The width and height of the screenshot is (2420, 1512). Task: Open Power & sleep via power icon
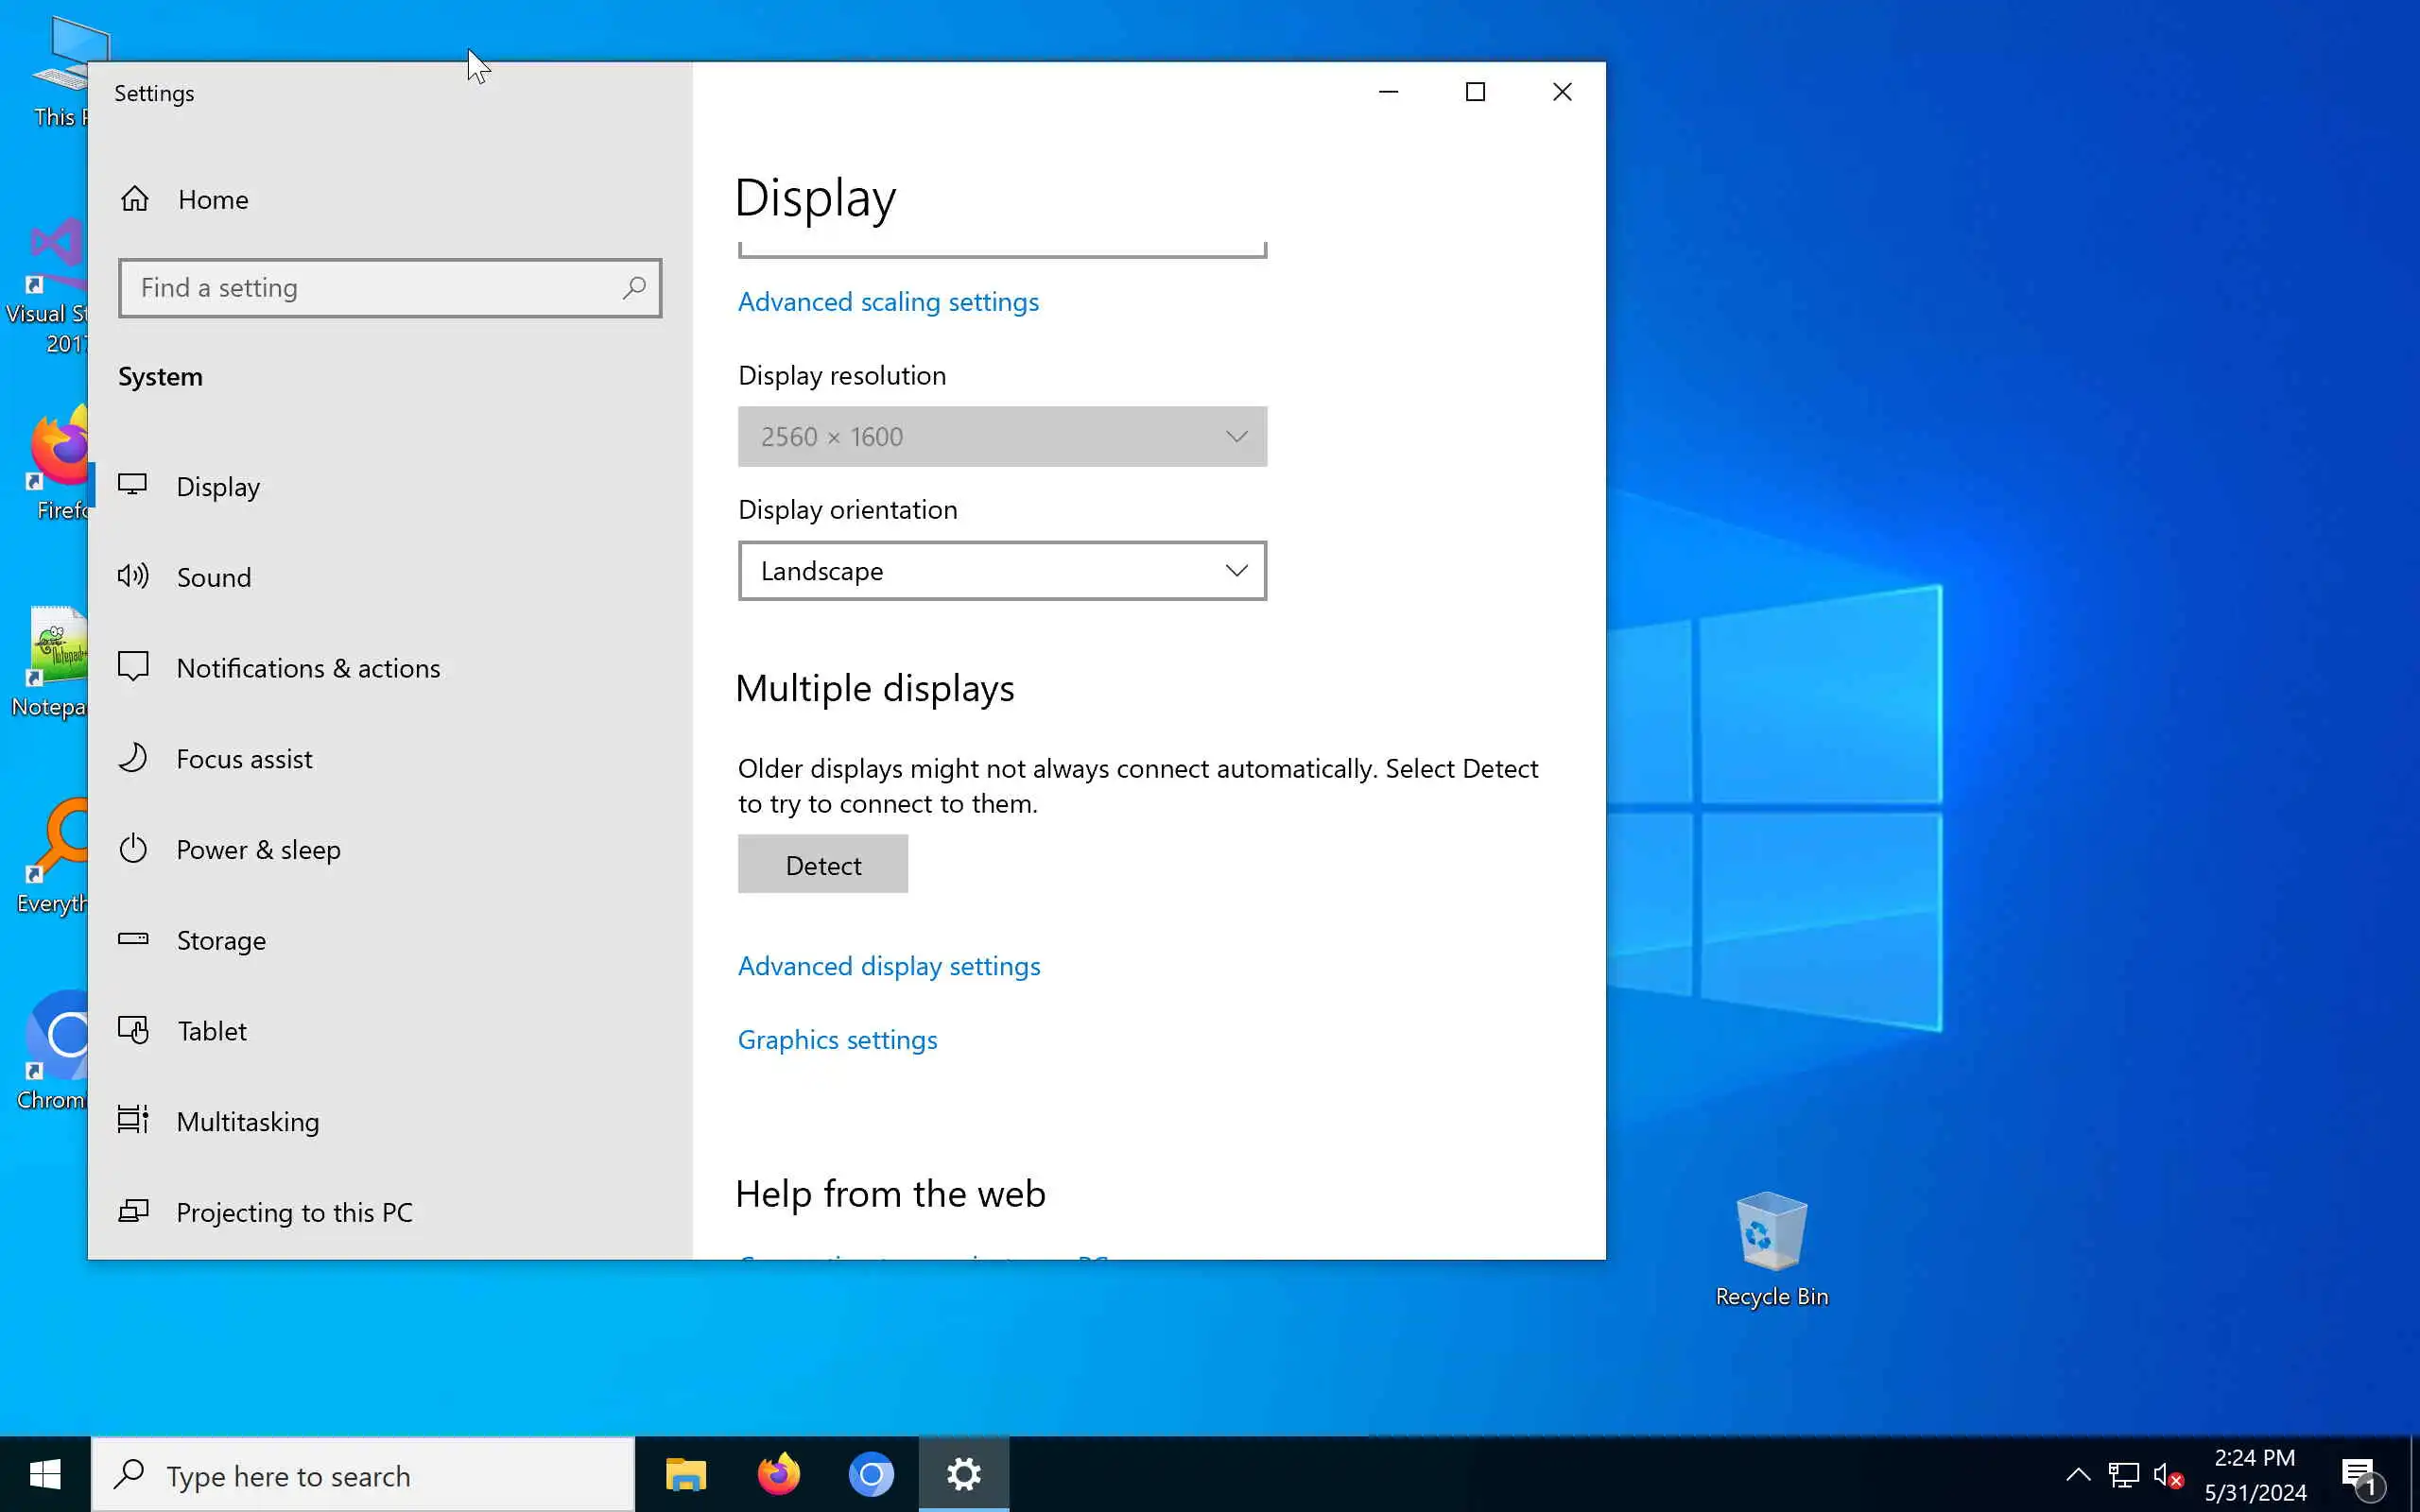(133, 849)
